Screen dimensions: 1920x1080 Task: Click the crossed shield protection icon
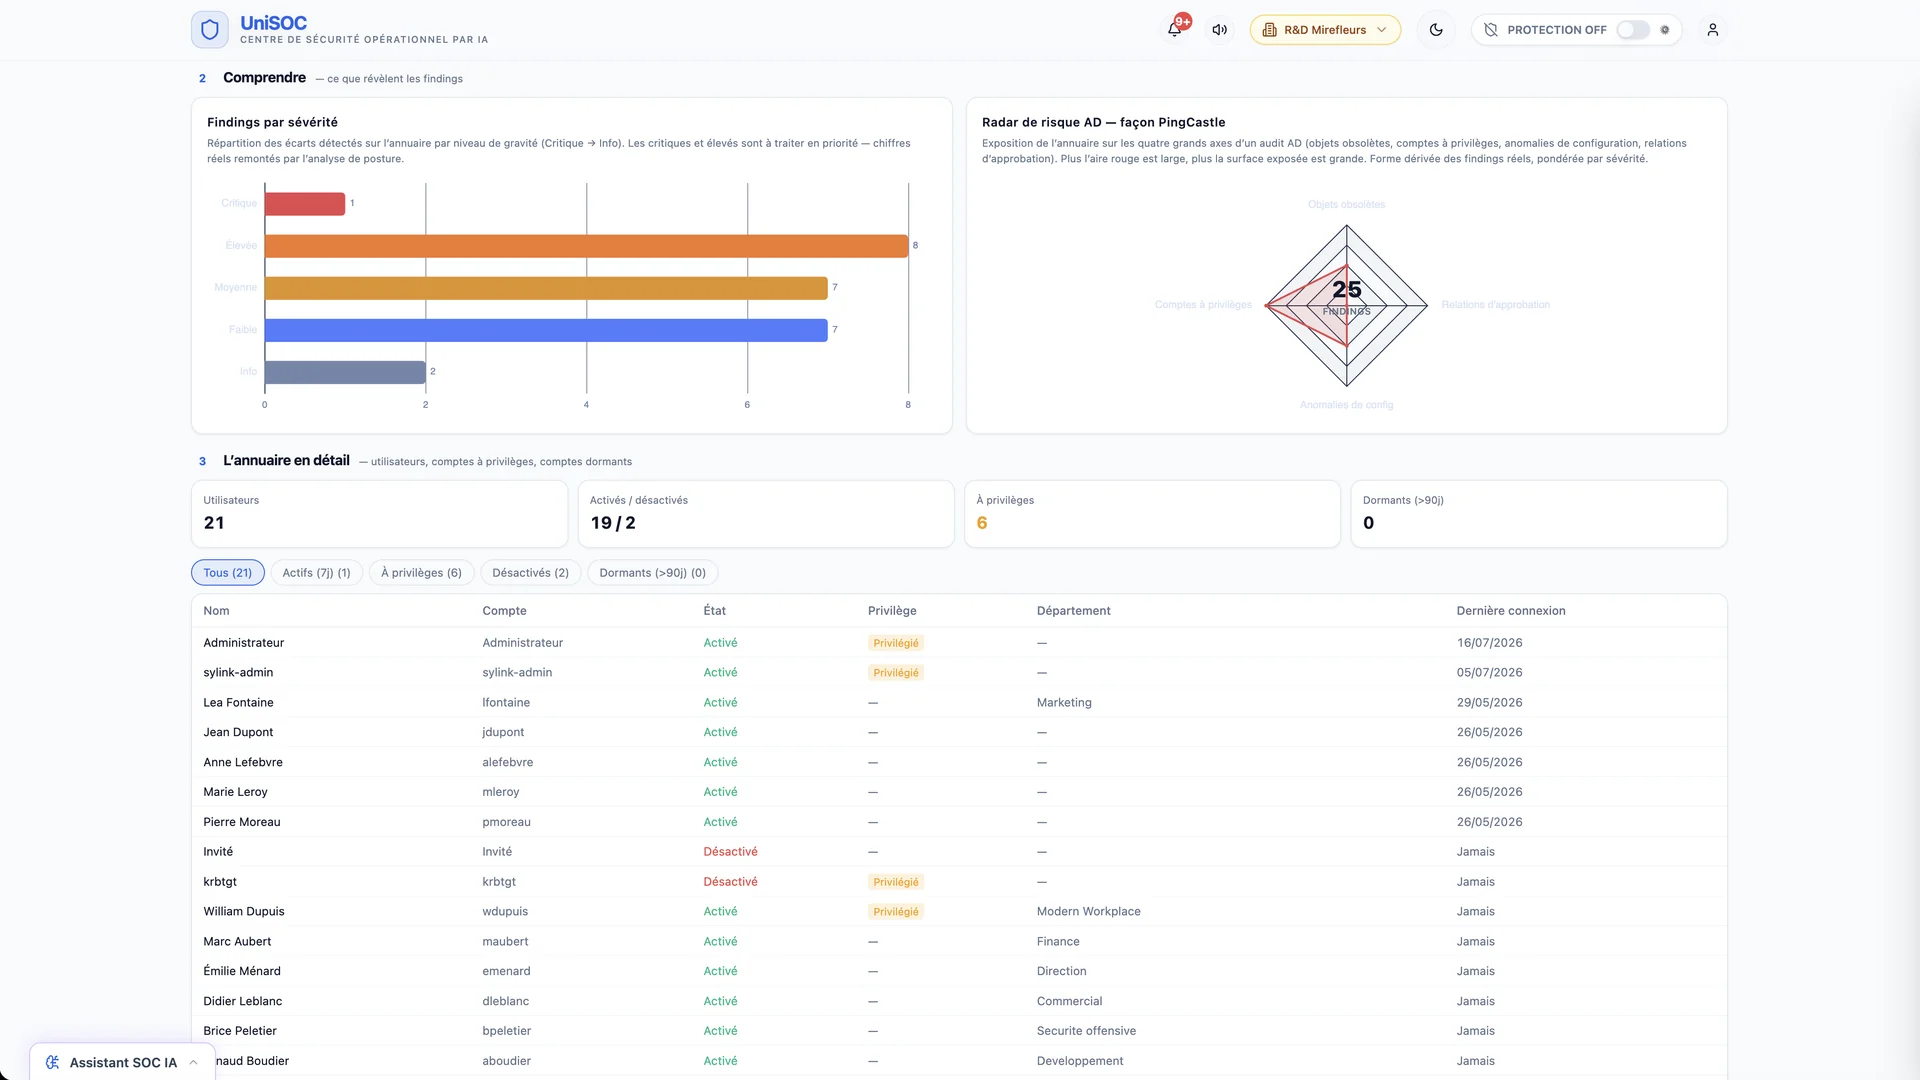(x=1490, y=30)
